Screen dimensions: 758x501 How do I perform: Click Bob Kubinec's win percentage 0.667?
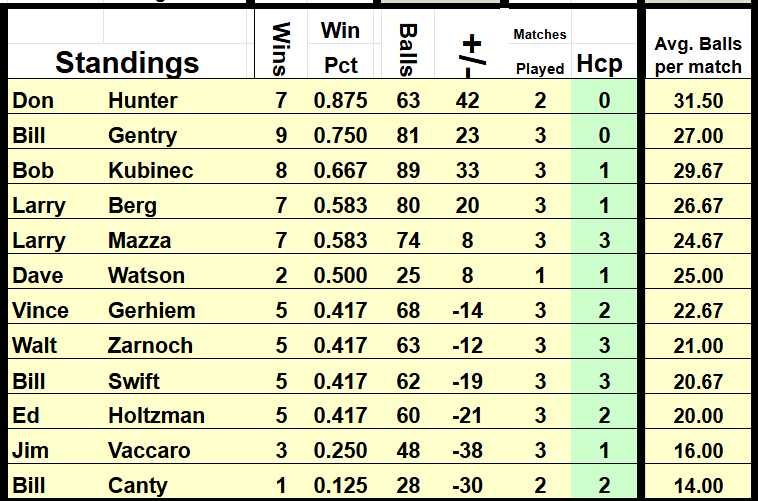pyautogui.click(x=340, y=170)
